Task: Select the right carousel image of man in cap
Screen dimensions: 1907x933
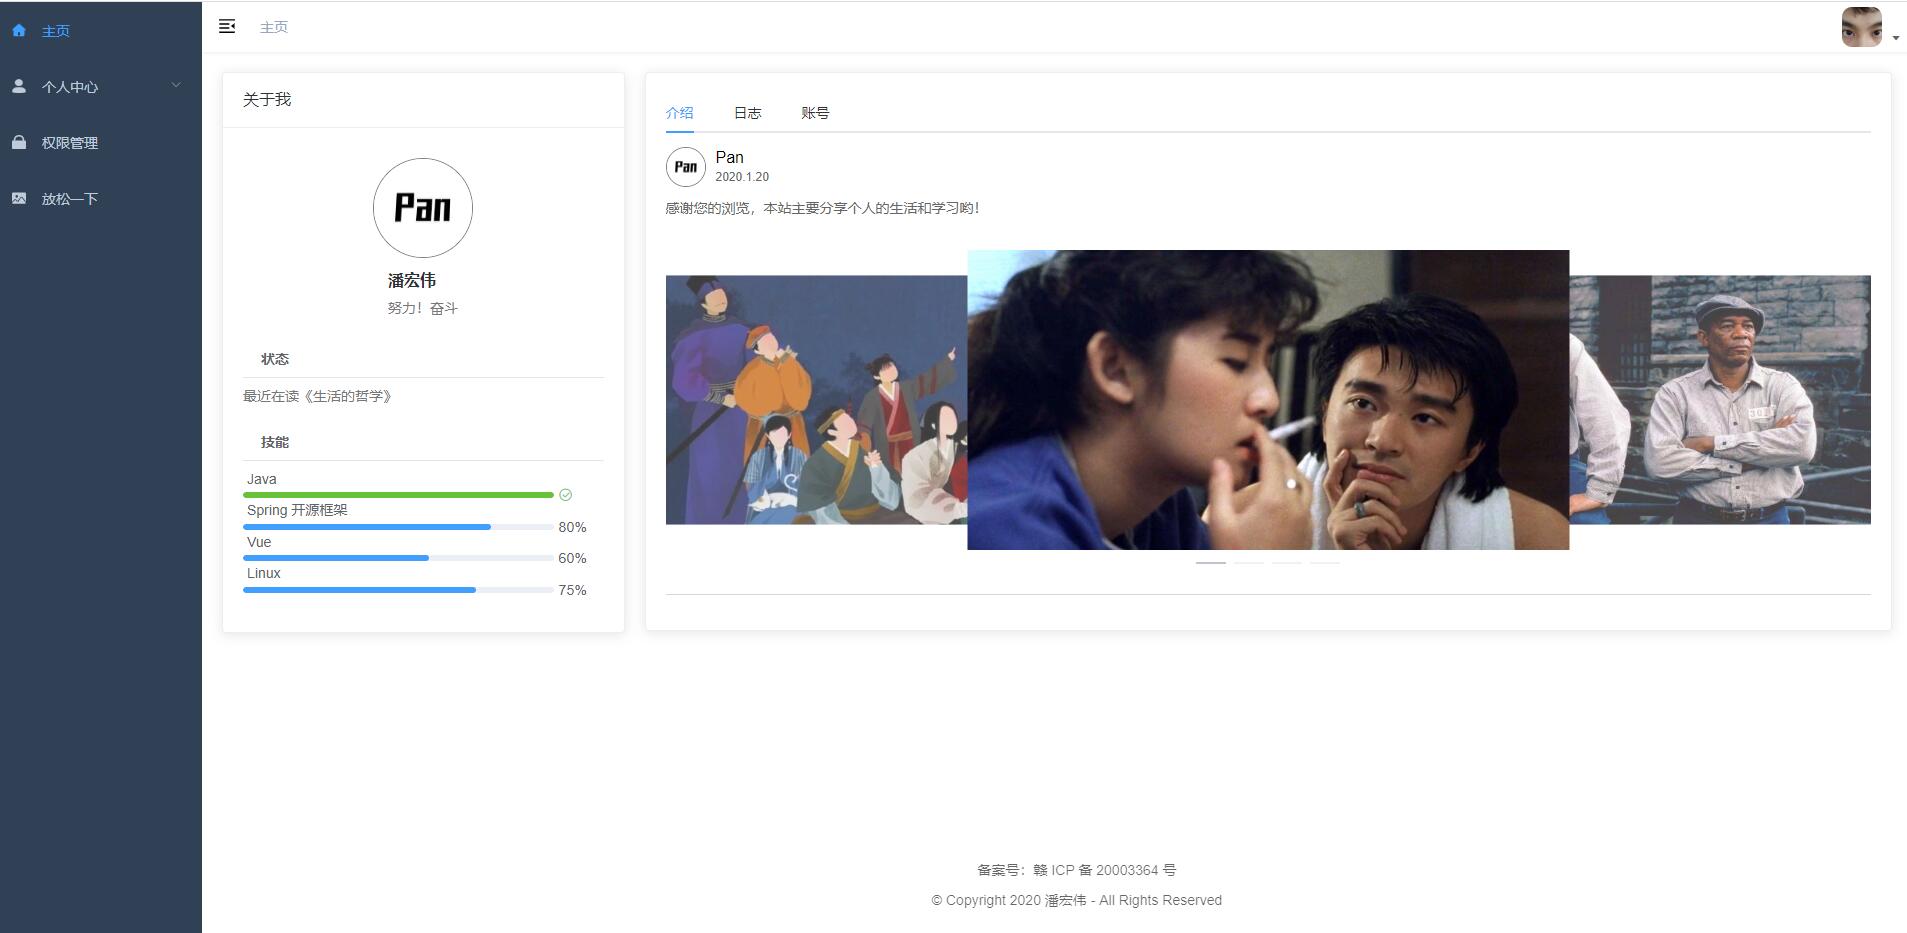Action: coord(1720,399)
